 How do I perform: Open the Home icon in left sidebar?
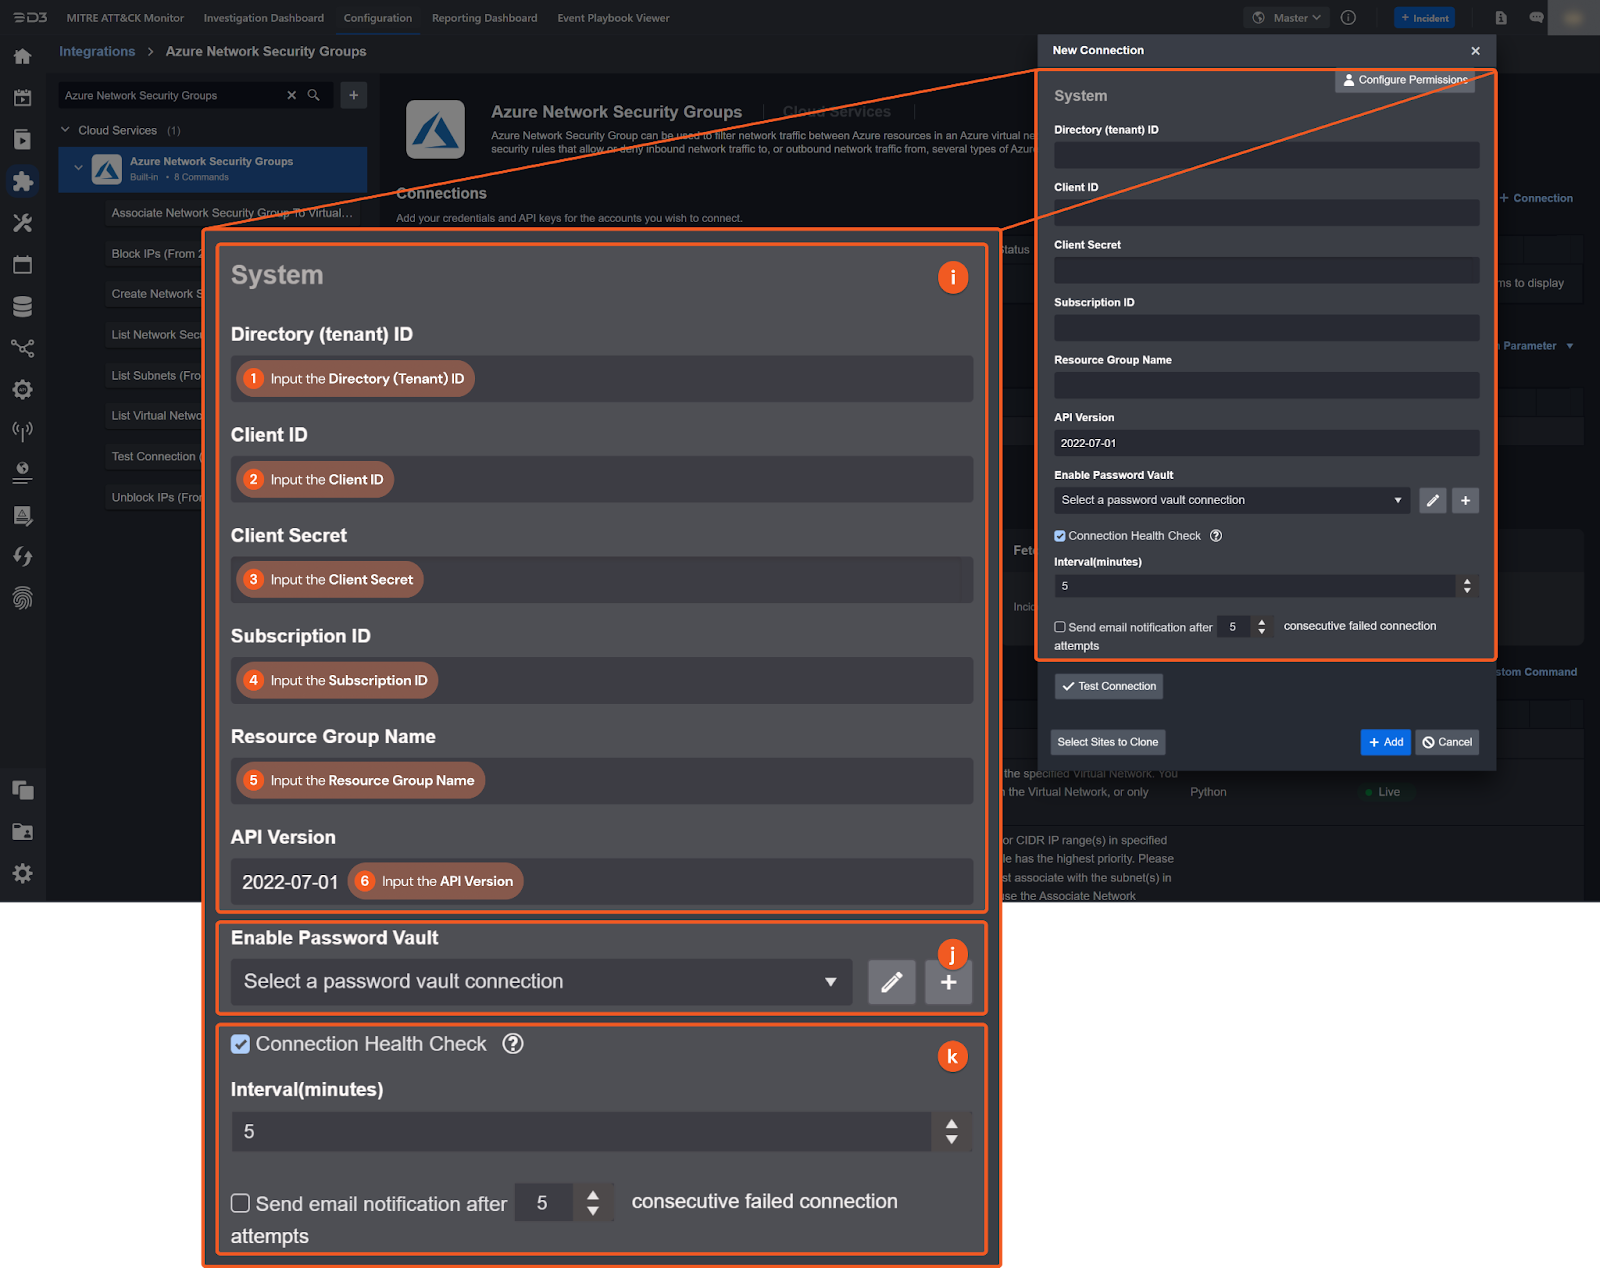[x=22, y=57]
